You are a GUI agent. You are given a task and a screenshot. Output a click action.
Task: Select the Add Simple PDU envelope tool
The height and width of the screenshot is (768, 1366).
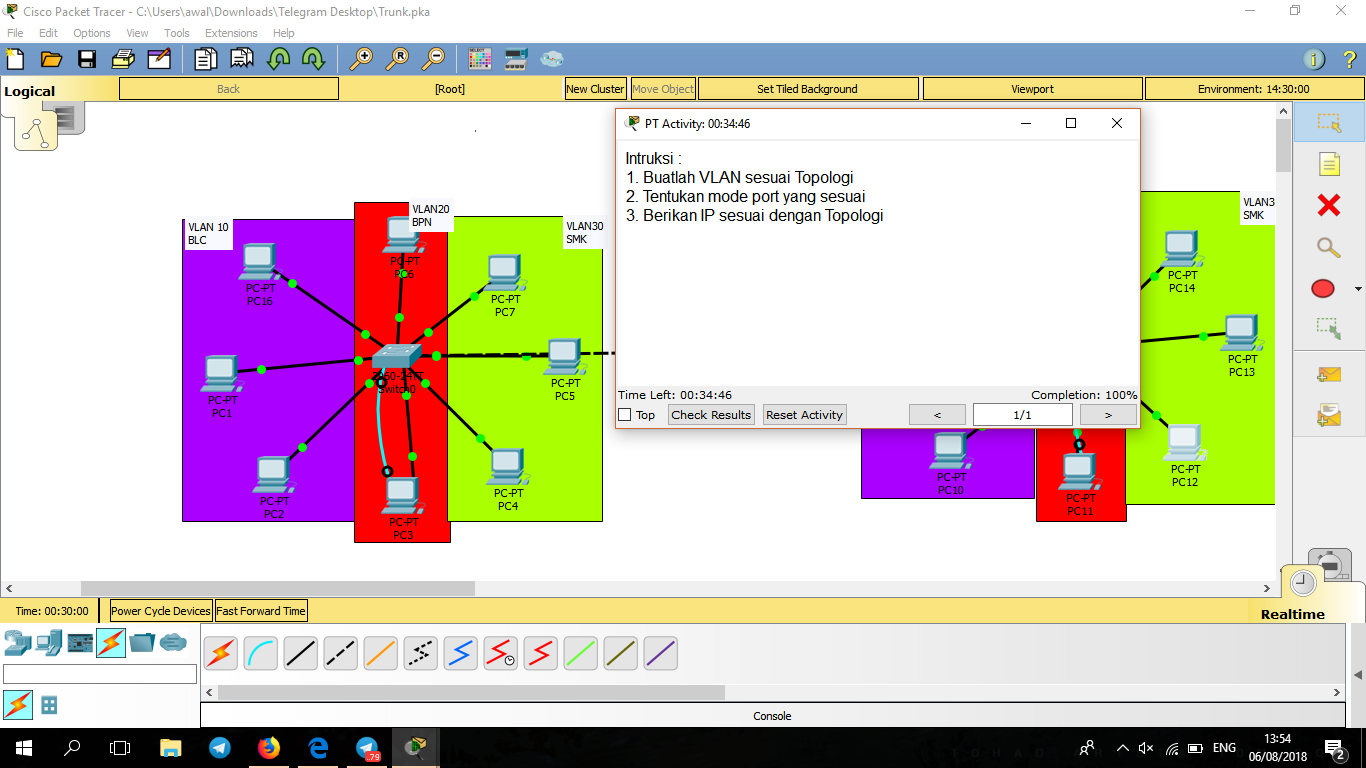[1328, 375]
